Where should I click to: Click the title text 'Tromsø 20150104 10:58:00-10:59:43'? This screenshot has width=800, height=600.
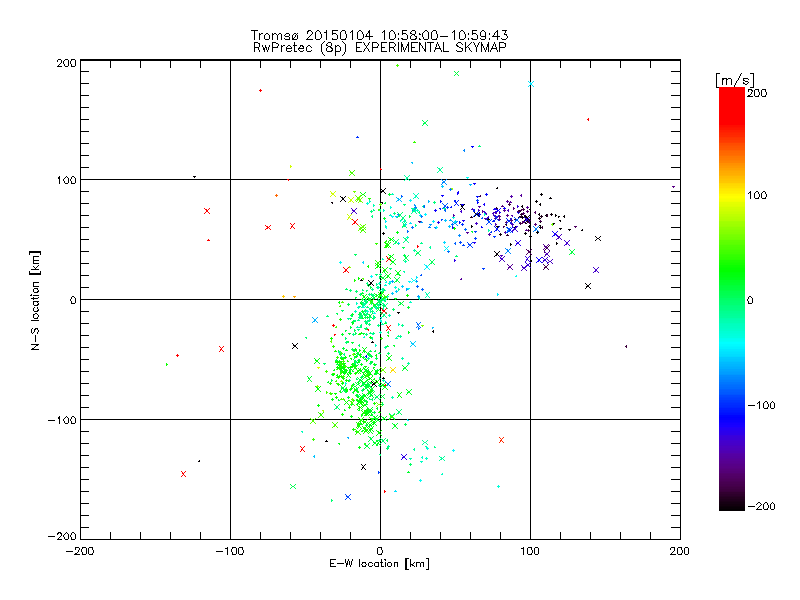pyautogui.click(x=379, y=35)
